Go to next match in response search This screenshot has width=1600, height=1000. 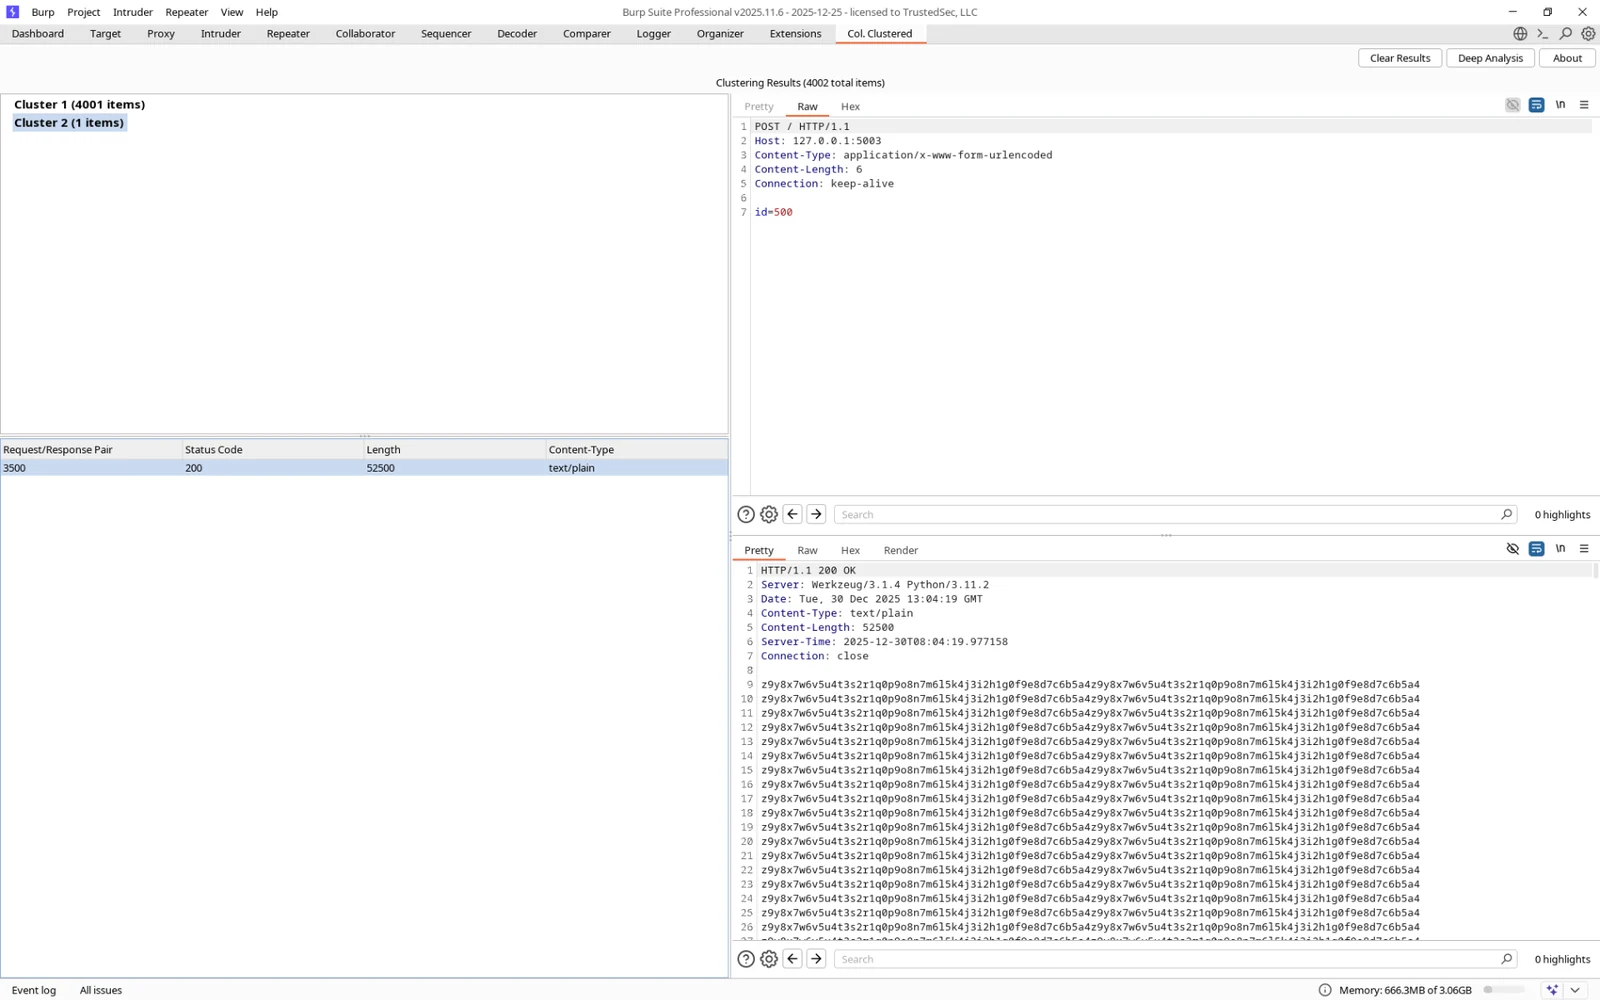(x=816, y=959)
